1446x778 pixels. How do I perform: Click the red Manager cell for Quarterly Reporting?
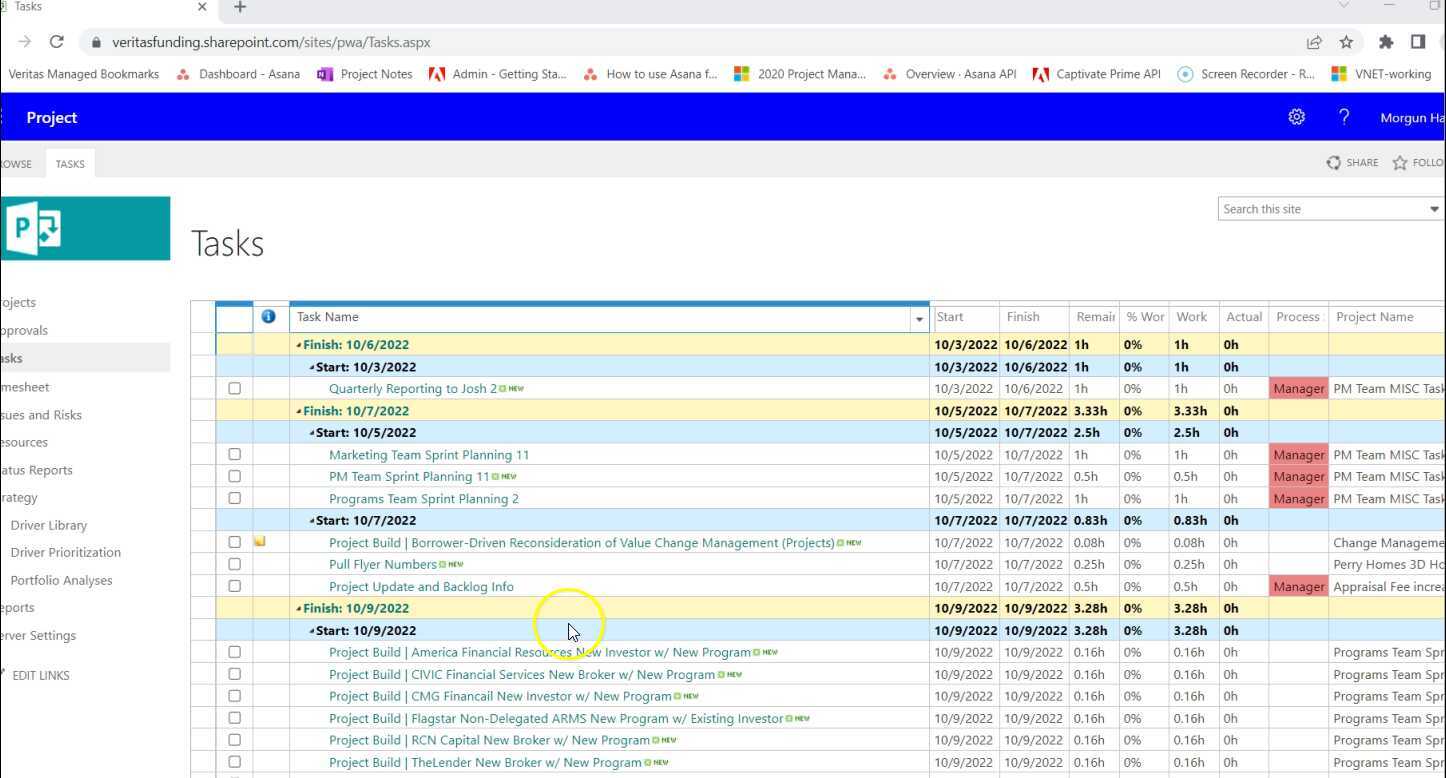[1298, 389]
